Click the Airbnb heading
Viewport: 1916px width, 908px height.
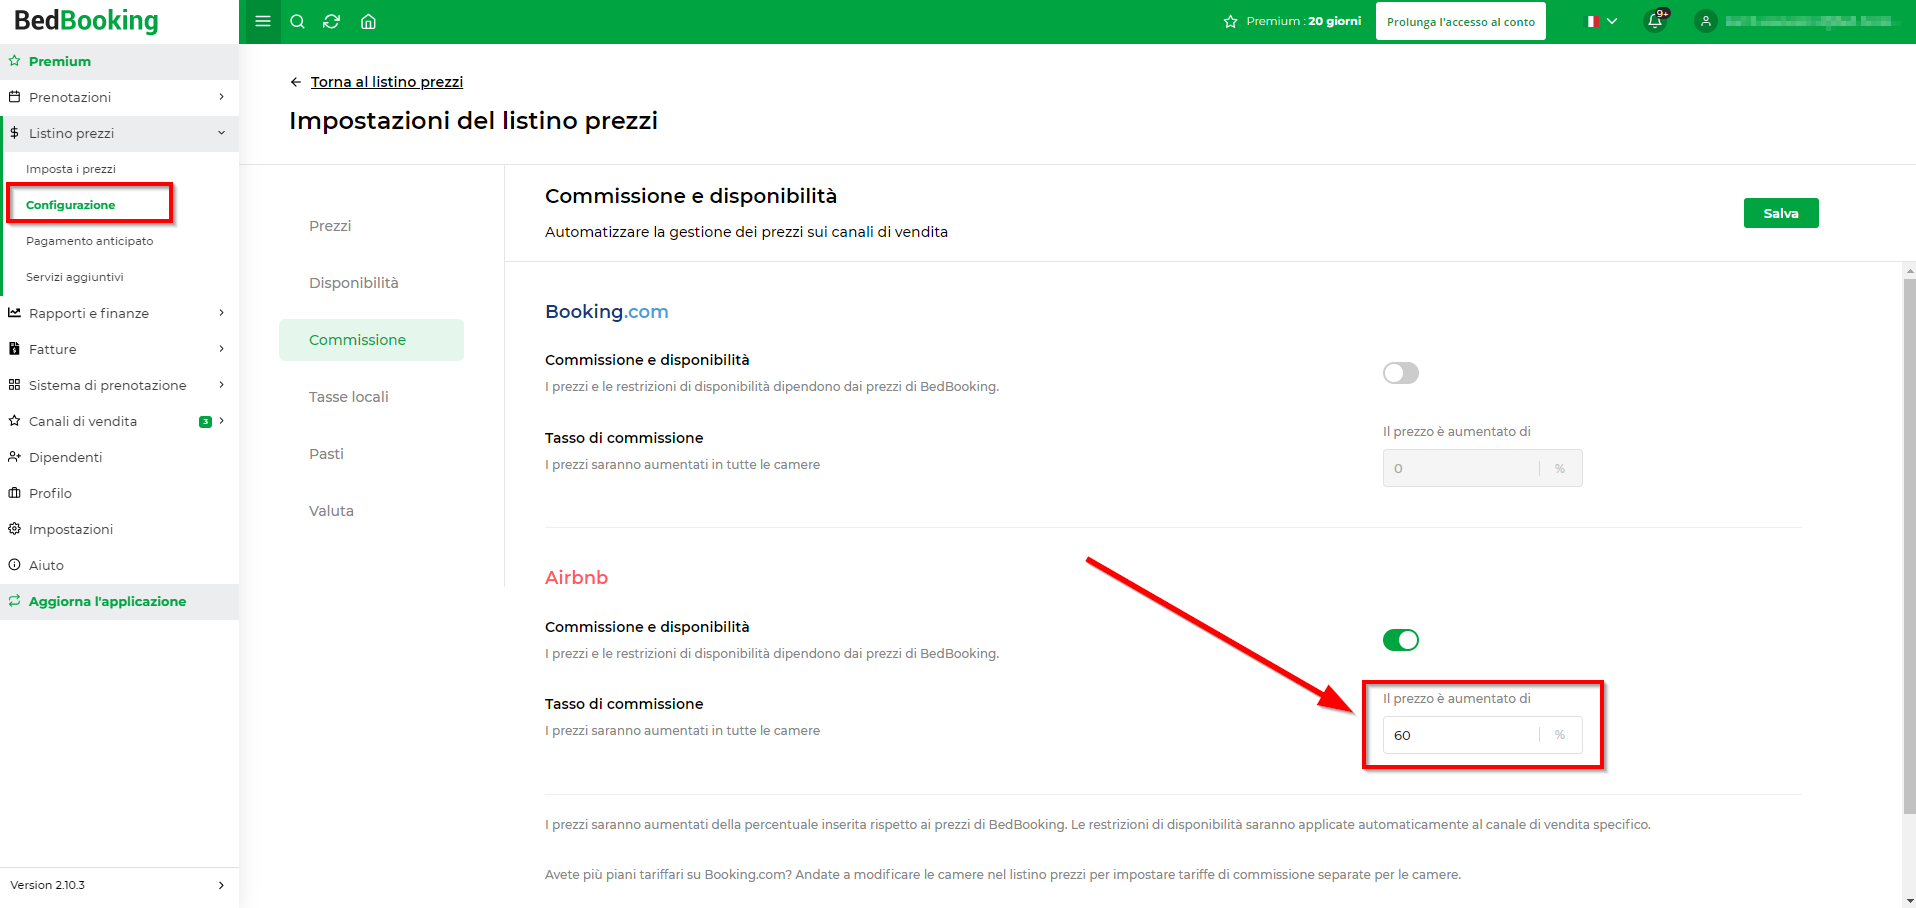(x=576, y=578)
